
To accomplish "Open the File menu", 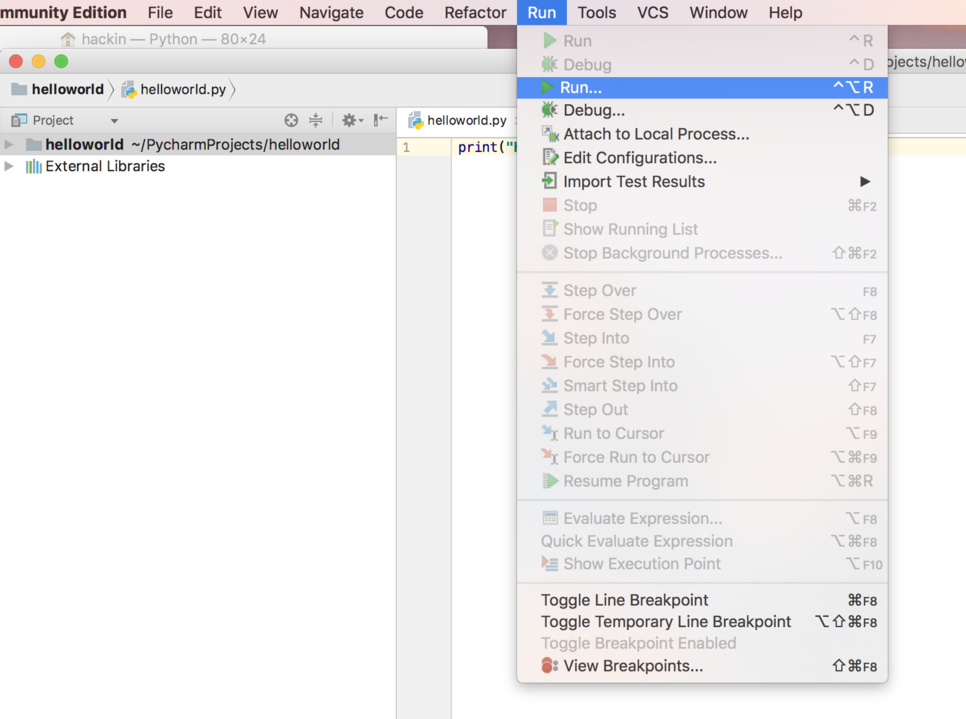I will click(160, 12).
